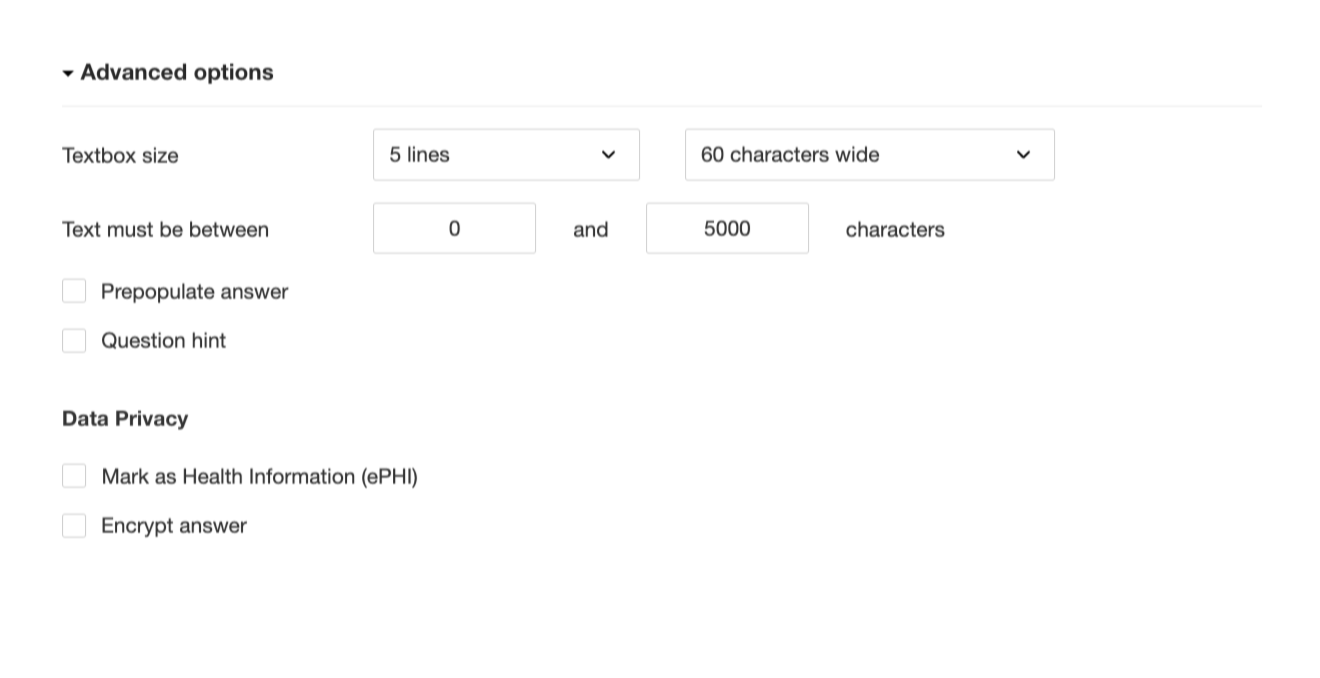Enable the Prepopulate answer checkbox
The height and width of the screenshot is (678, 1320).
tap(74, 291)
